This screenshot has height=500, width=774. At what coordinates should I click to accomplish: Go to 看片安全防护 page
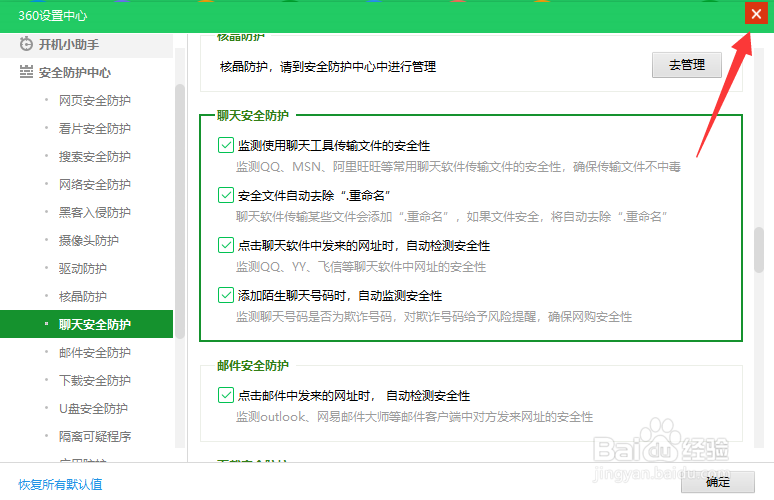95,129
